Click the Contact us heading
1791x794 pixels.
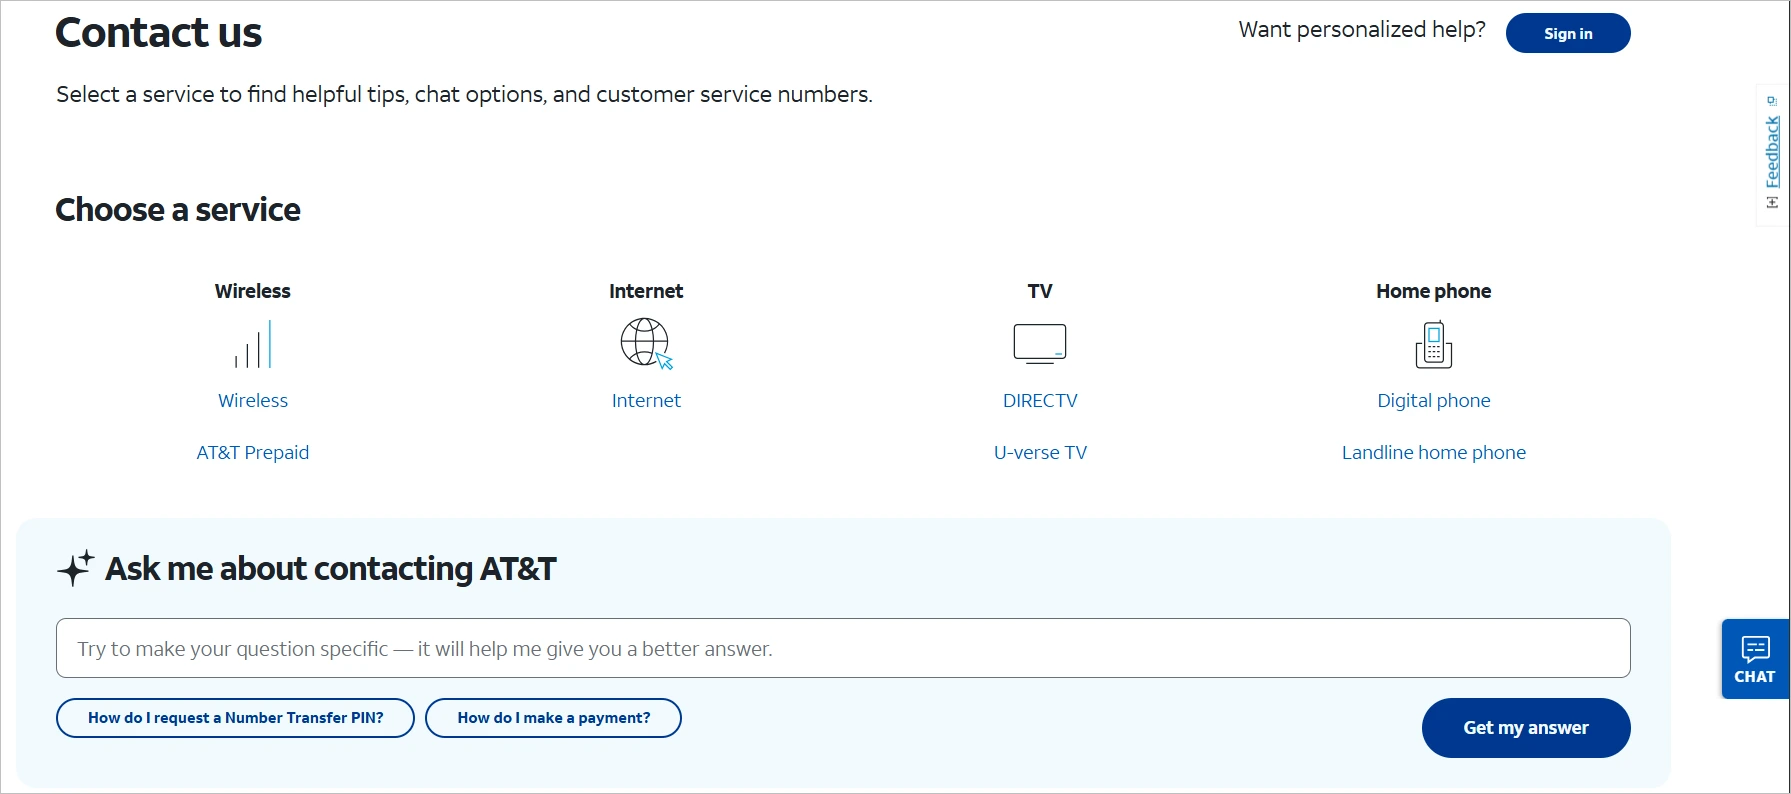[x=159, y=33]
